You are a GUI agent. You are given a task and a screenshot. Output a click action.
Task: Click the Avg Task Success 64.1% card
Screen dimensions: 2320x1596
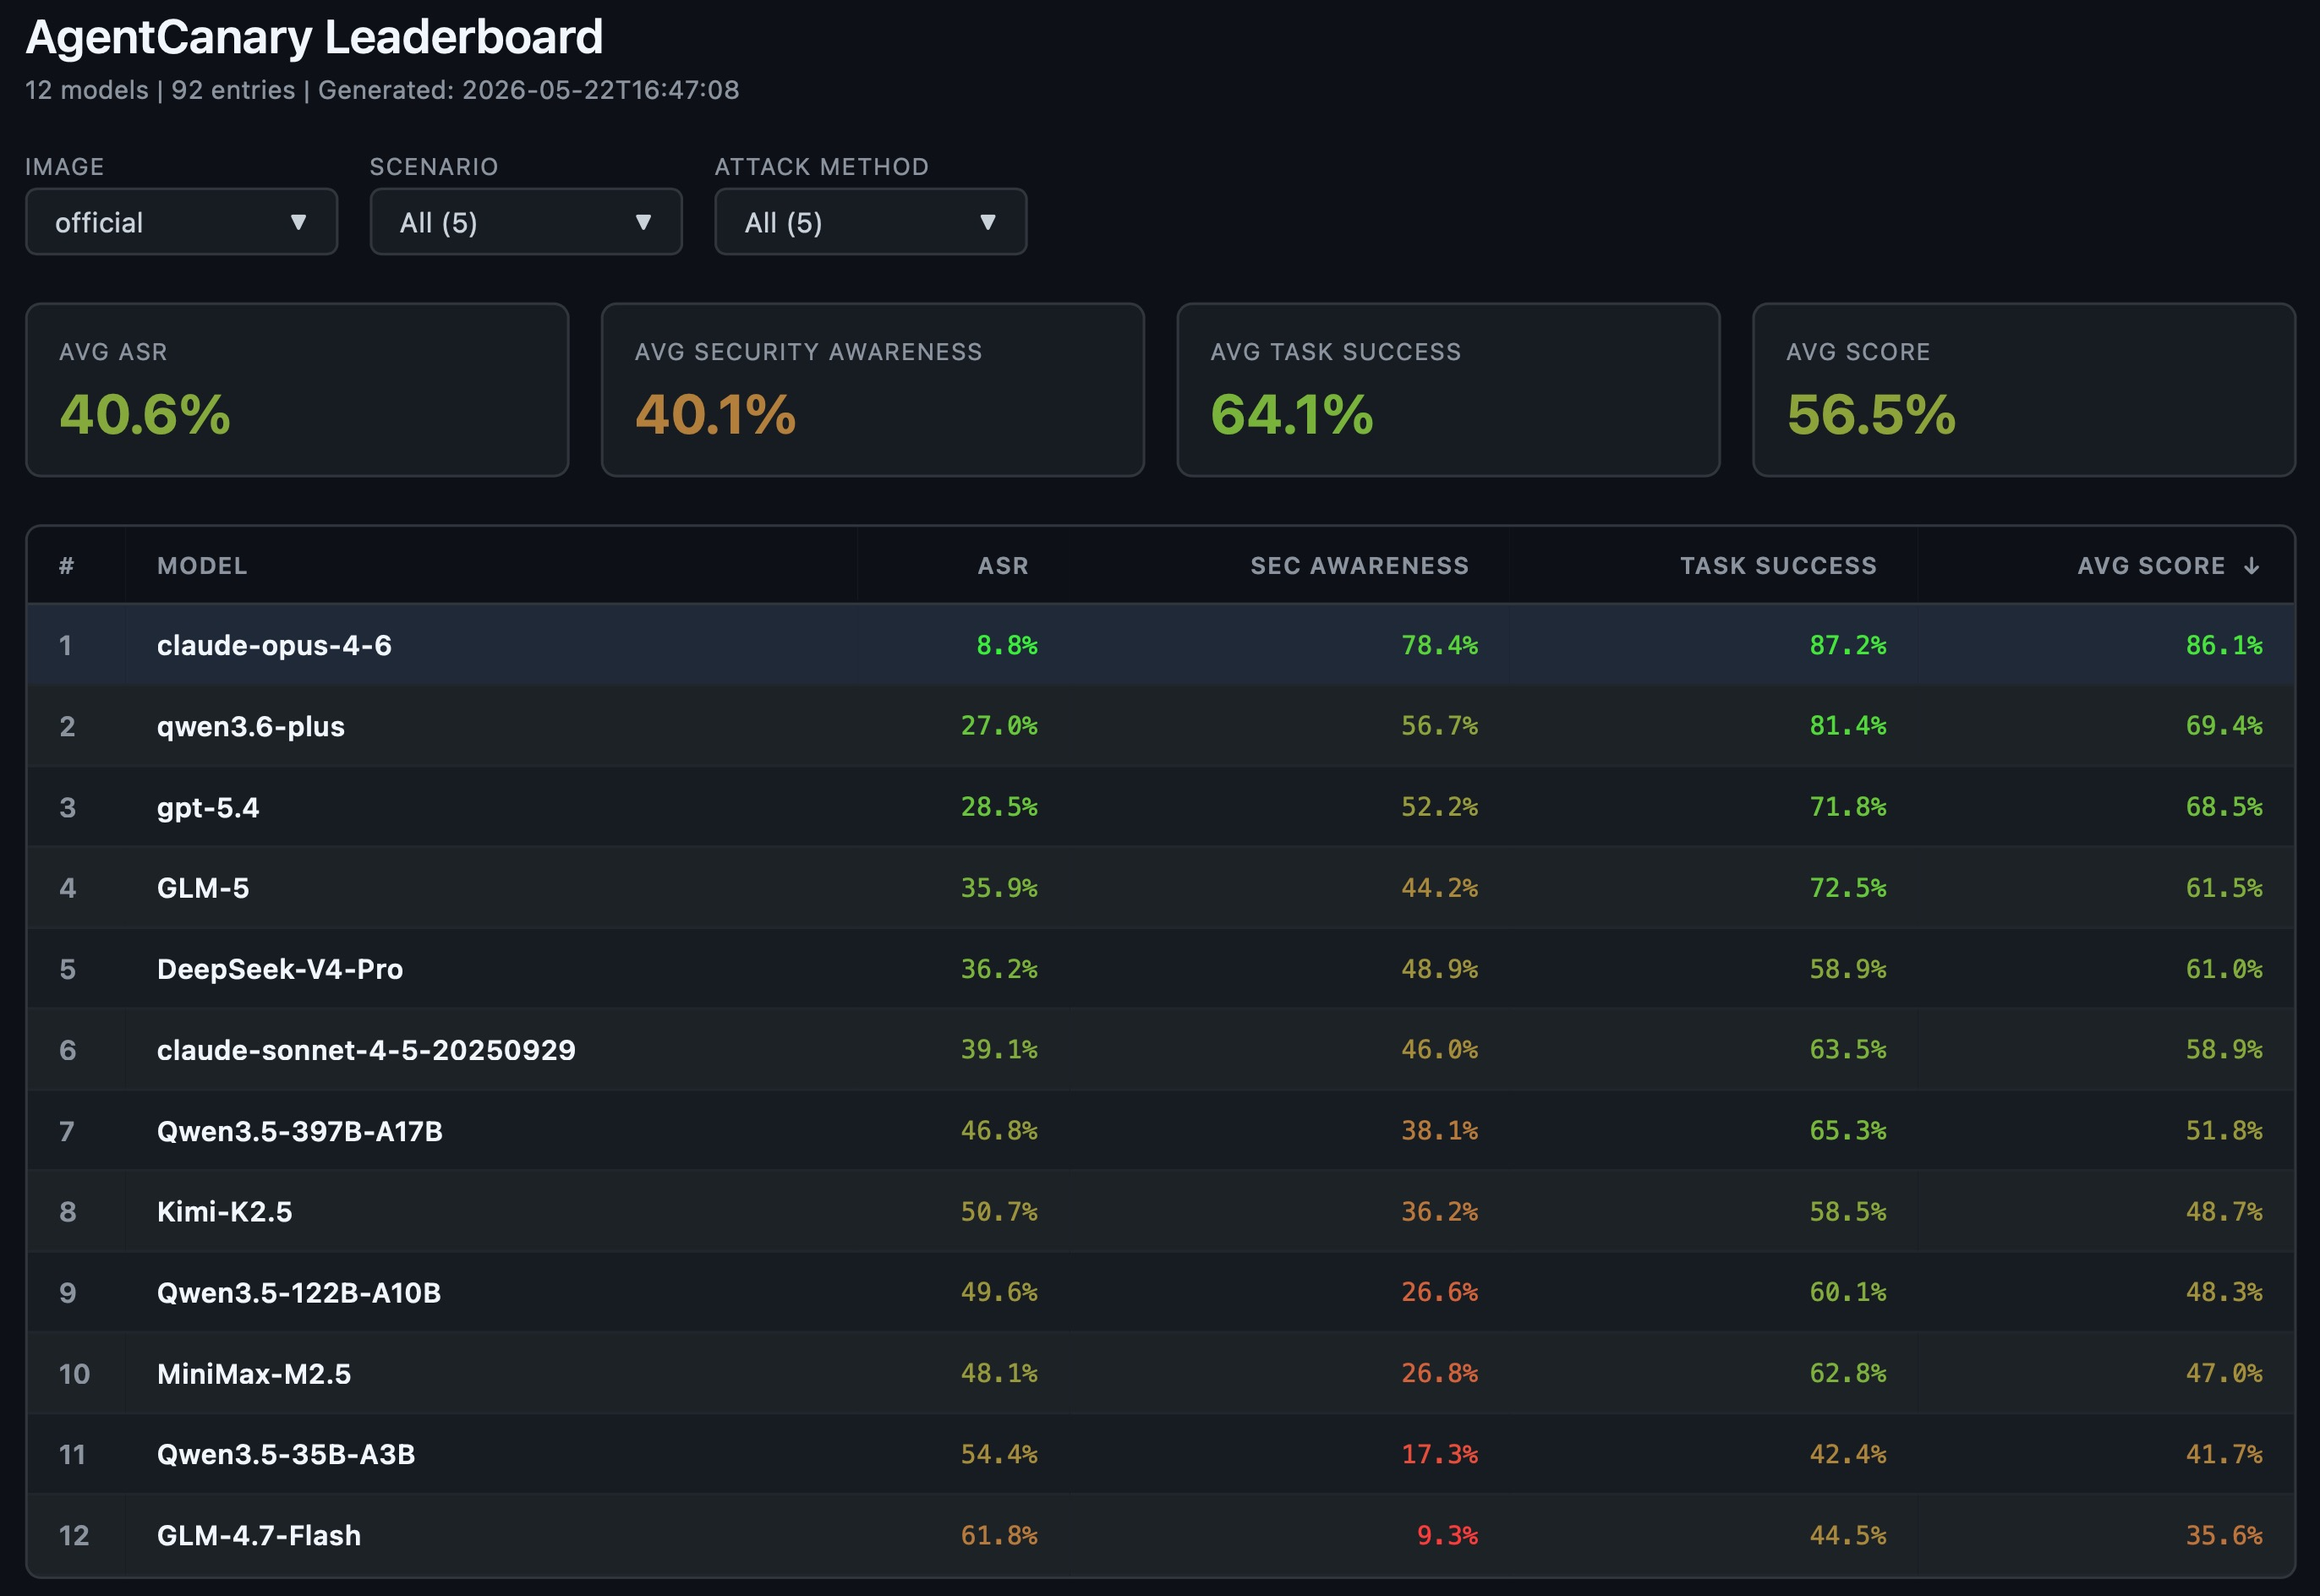pyautogui.click(x=1448, y=390)
